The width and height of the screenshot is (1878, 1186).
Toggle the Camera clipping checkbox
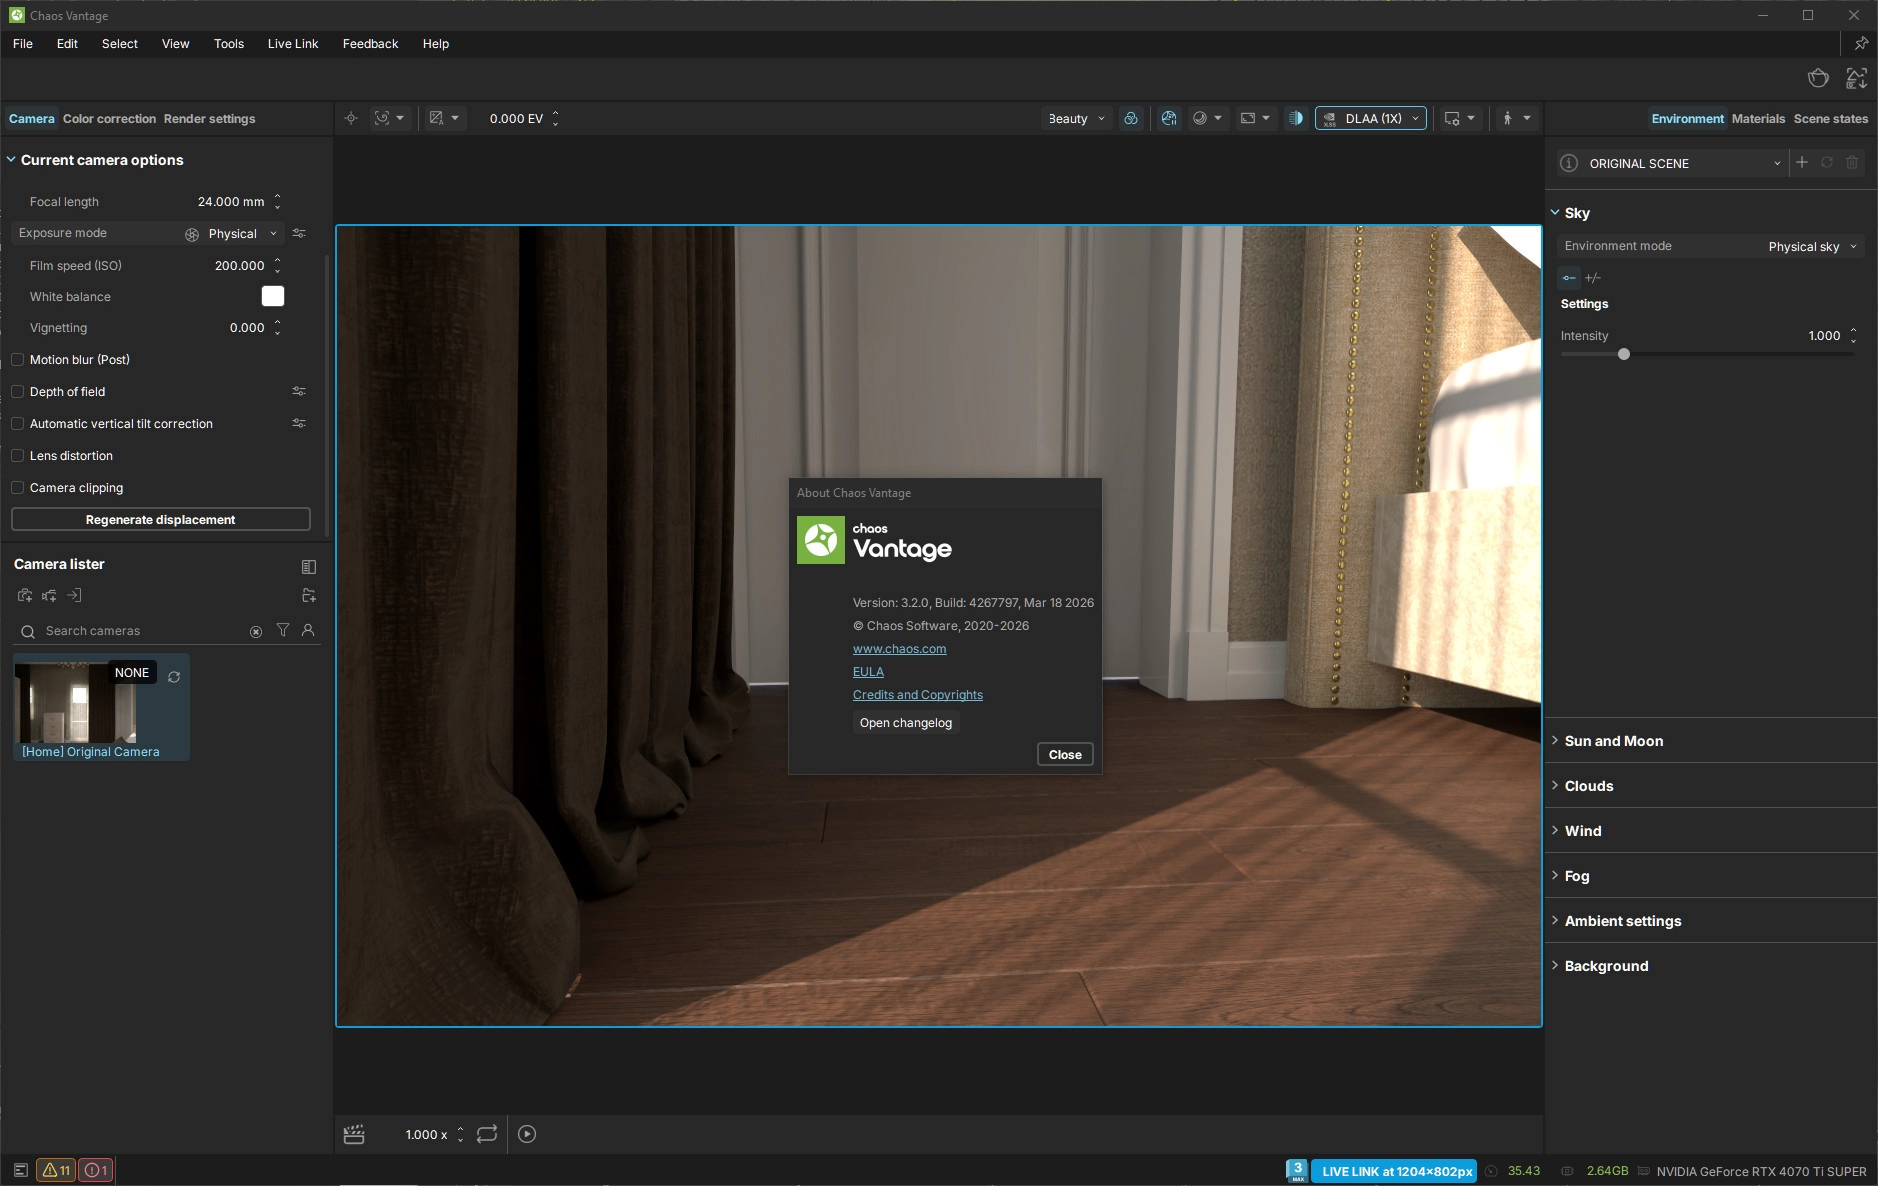18,488
